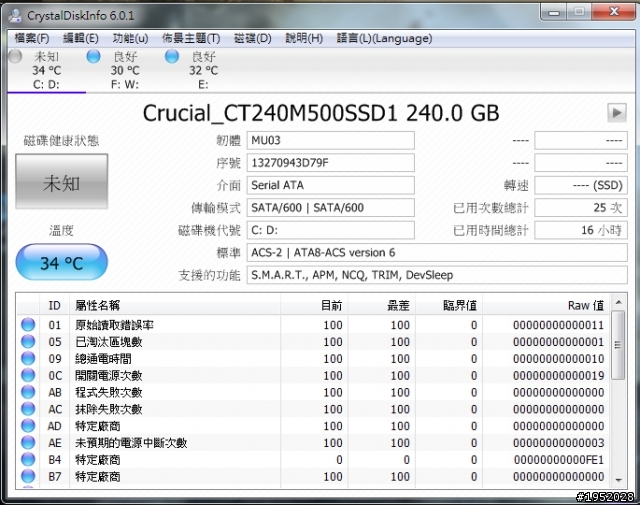Click status dot of attribute 0C
This screenshot has width=640, height=505.
pos(28,375)
